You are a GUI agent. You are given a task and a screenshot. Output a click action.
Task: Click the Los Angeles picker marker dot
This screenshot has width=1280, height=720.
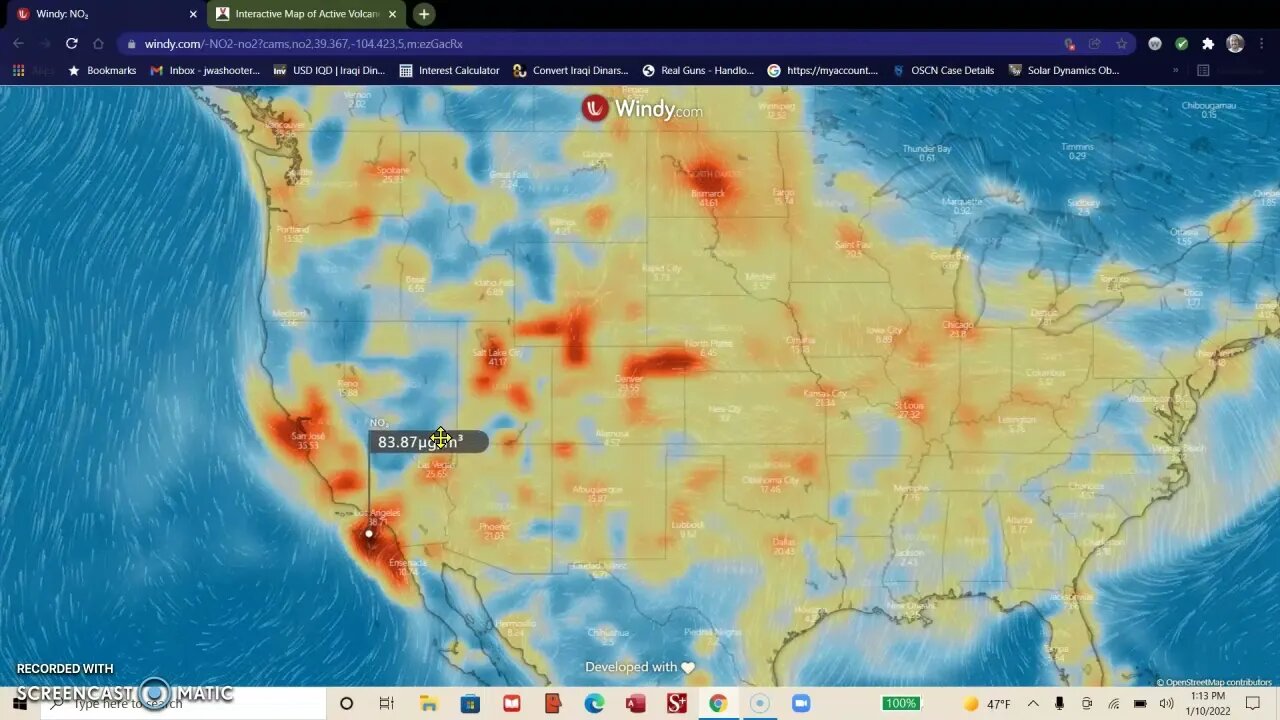(369, 533)
